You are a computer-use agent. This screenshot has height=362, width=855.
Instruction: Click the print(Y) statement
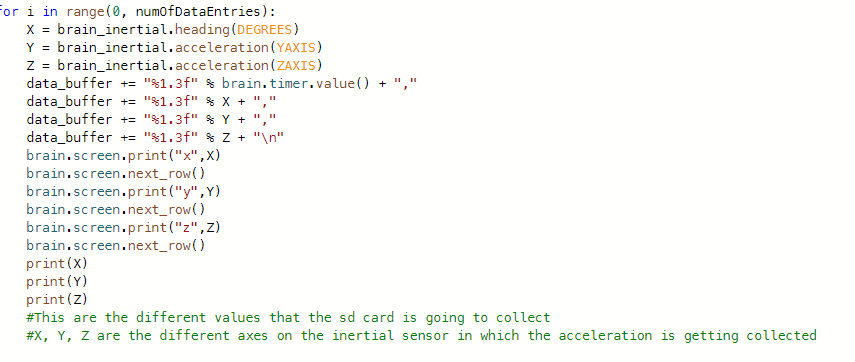click(57, 281)
